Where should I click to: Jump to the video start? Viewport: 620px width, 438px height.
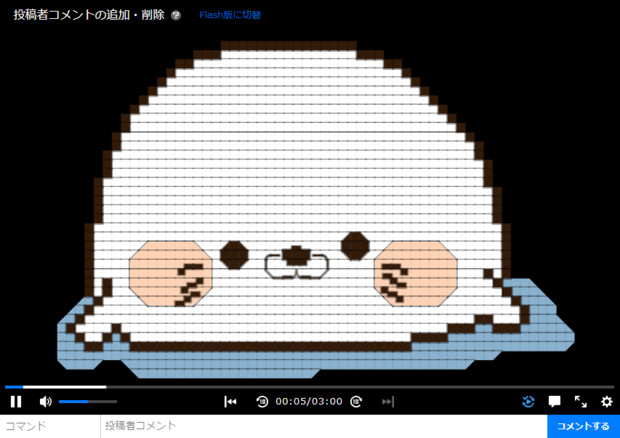pos(230,402)
